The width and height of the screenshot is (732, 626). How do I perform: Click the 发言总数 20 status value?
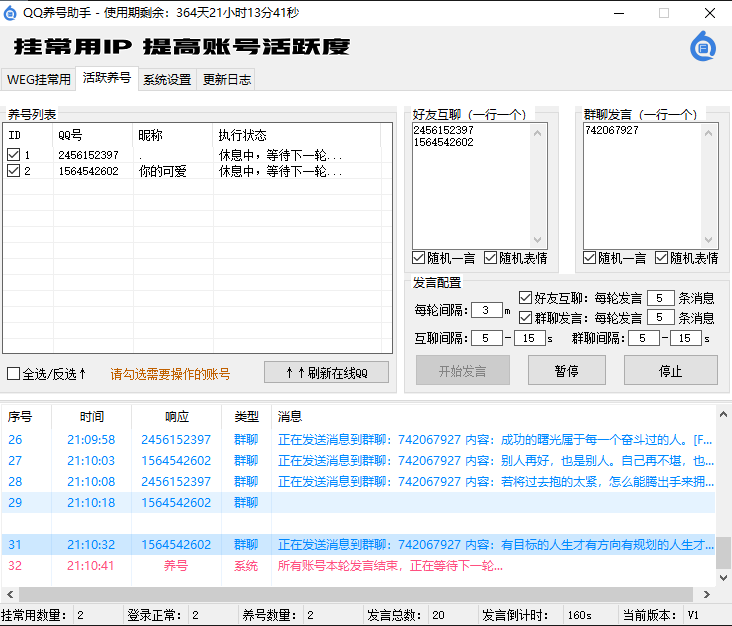[438, 615]
